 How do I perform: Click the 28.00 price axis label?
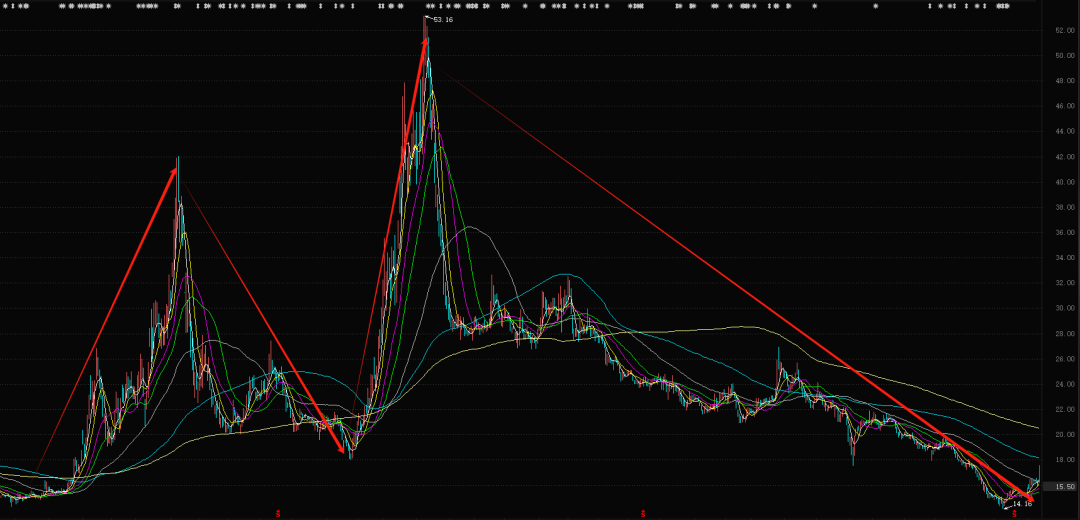(x=1065, y=333)
